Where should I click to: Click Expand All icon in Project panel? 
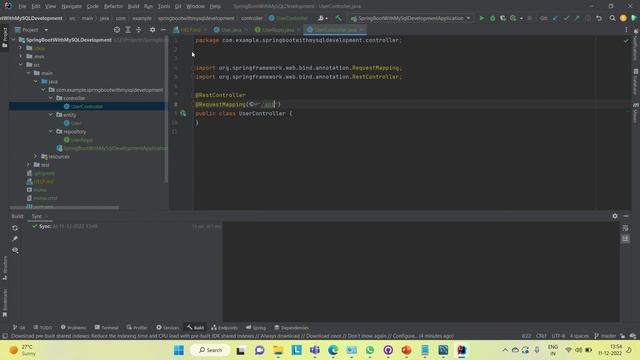pos(128,30)
